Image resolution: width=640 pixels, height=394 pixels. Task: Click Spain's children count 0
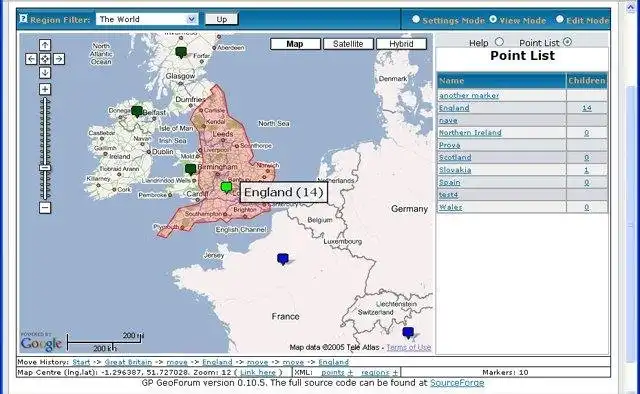(x=587, y=182)
